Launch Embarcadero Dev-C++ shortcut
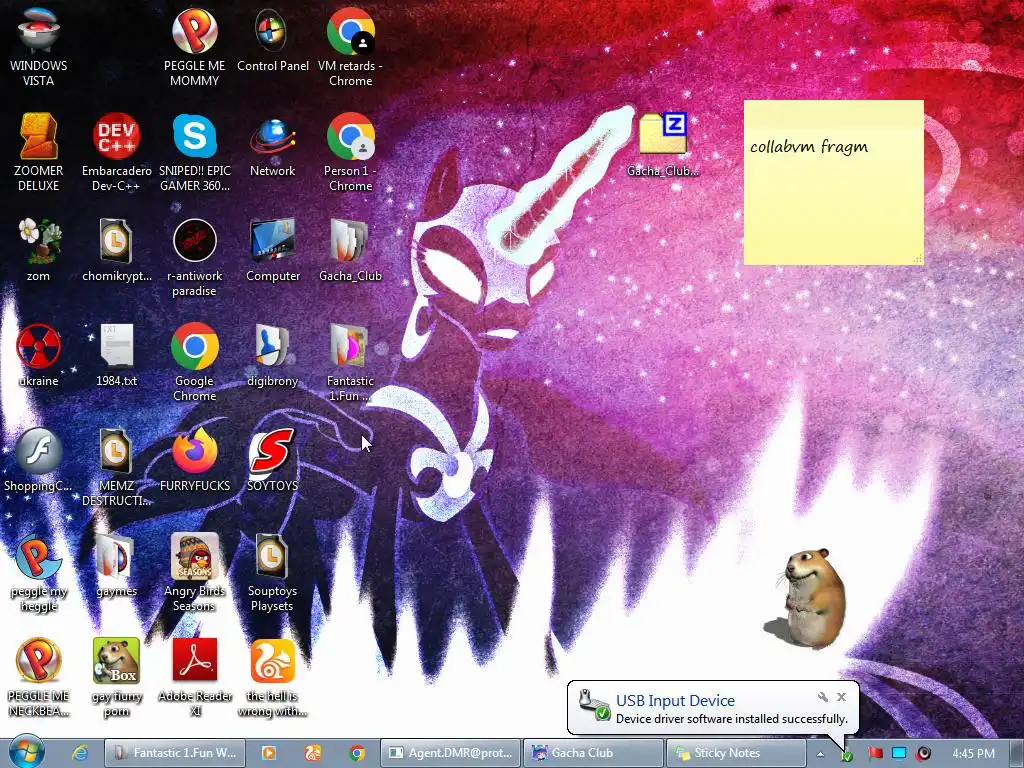Image resolution: width=1024 pixels, height=768 pixels. pyautogui.click(x=117, y=152)
